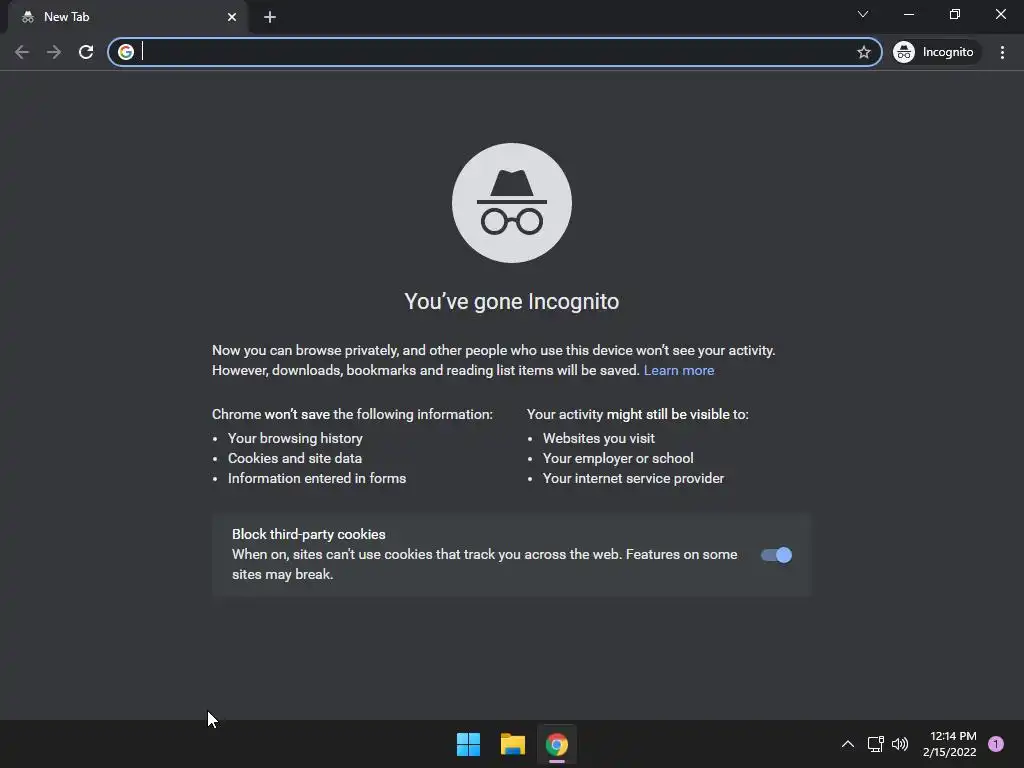
Task: Open the notification badge in tray
Action: [x=996, y=744]
